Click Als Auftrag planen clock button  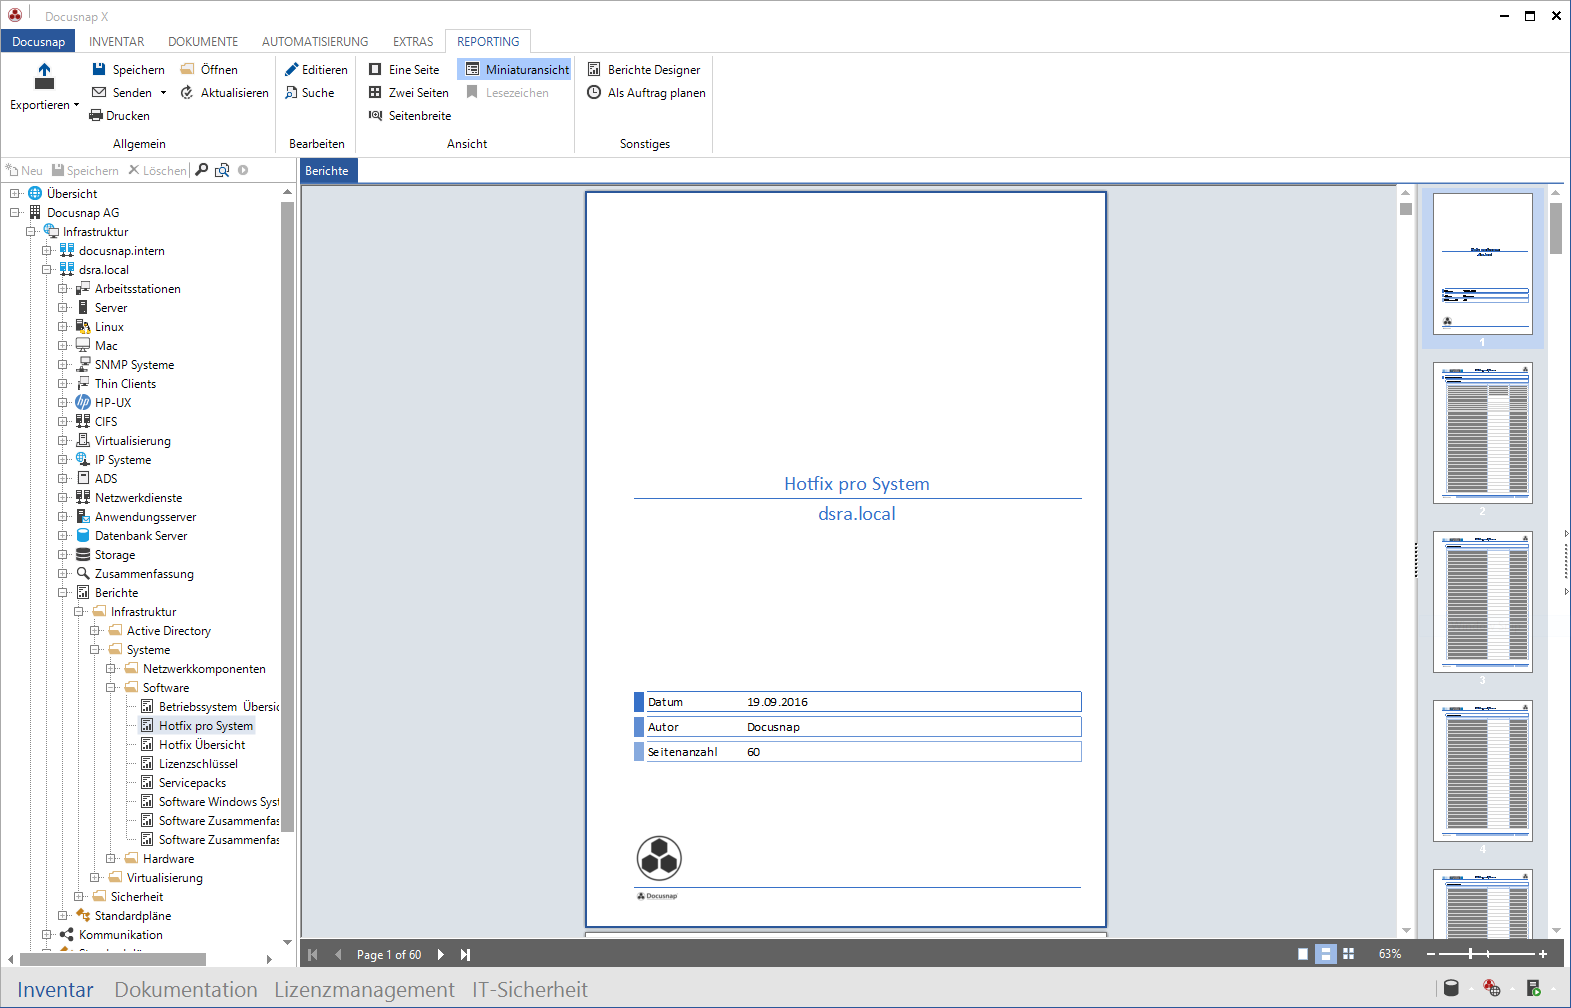pos(646,92)
